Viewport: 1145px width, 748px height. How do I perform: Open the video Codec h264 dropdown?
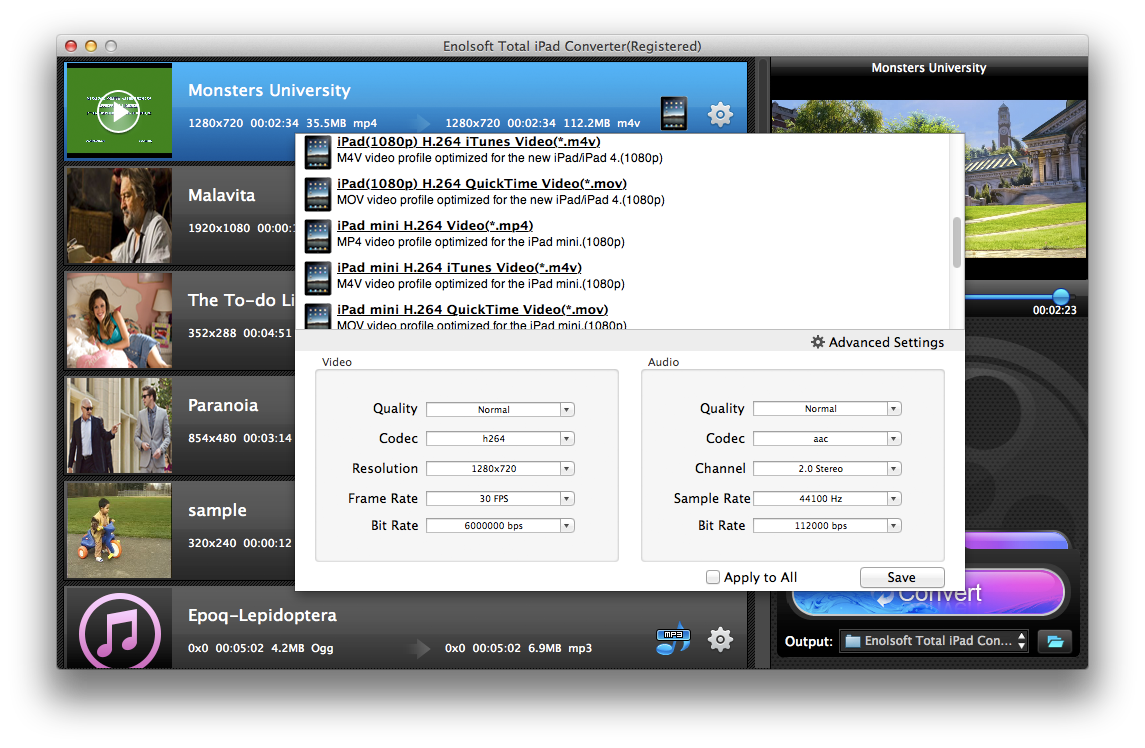point(500,438)
